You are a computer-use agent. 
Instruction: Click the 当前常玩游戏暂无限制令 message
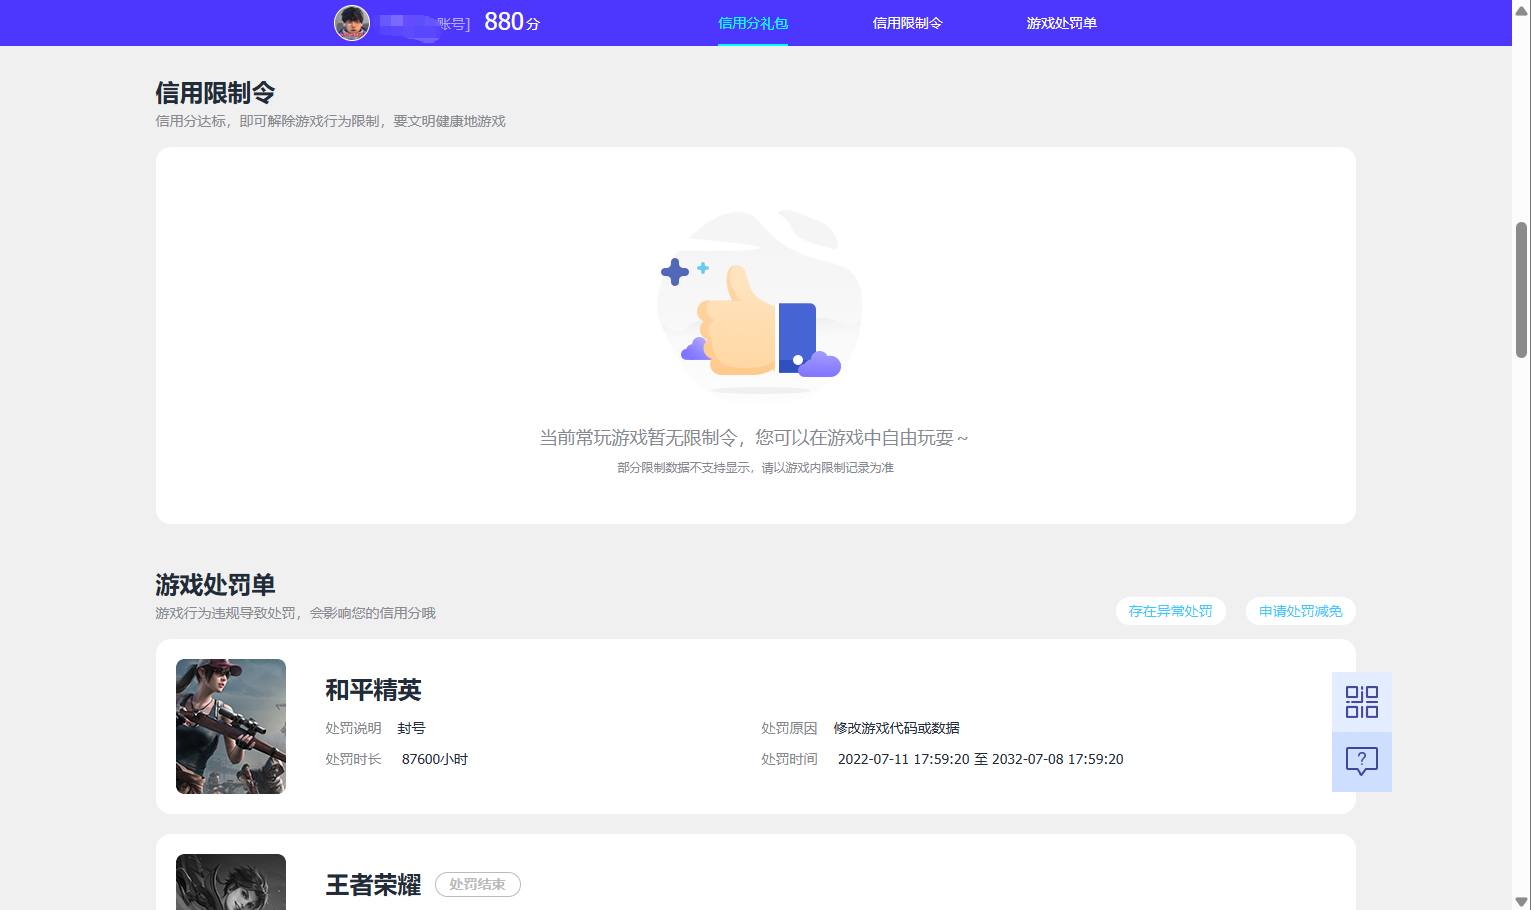click(x=754, y=437)
